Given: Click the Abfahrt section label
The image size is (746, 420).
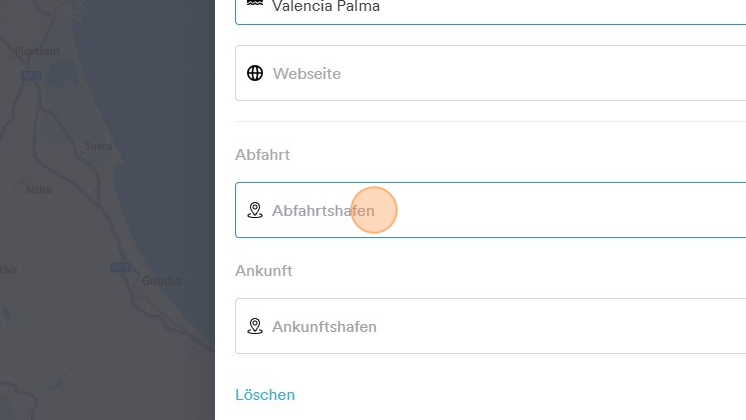Looking at the screenshot, I should coord(263,155).
